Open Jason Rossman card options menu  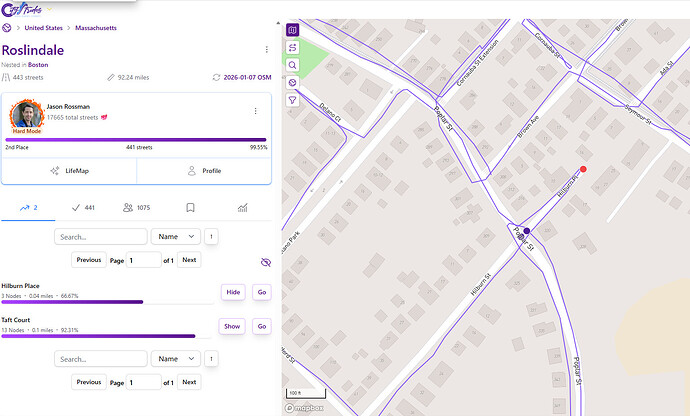click(x=255, y=111)
